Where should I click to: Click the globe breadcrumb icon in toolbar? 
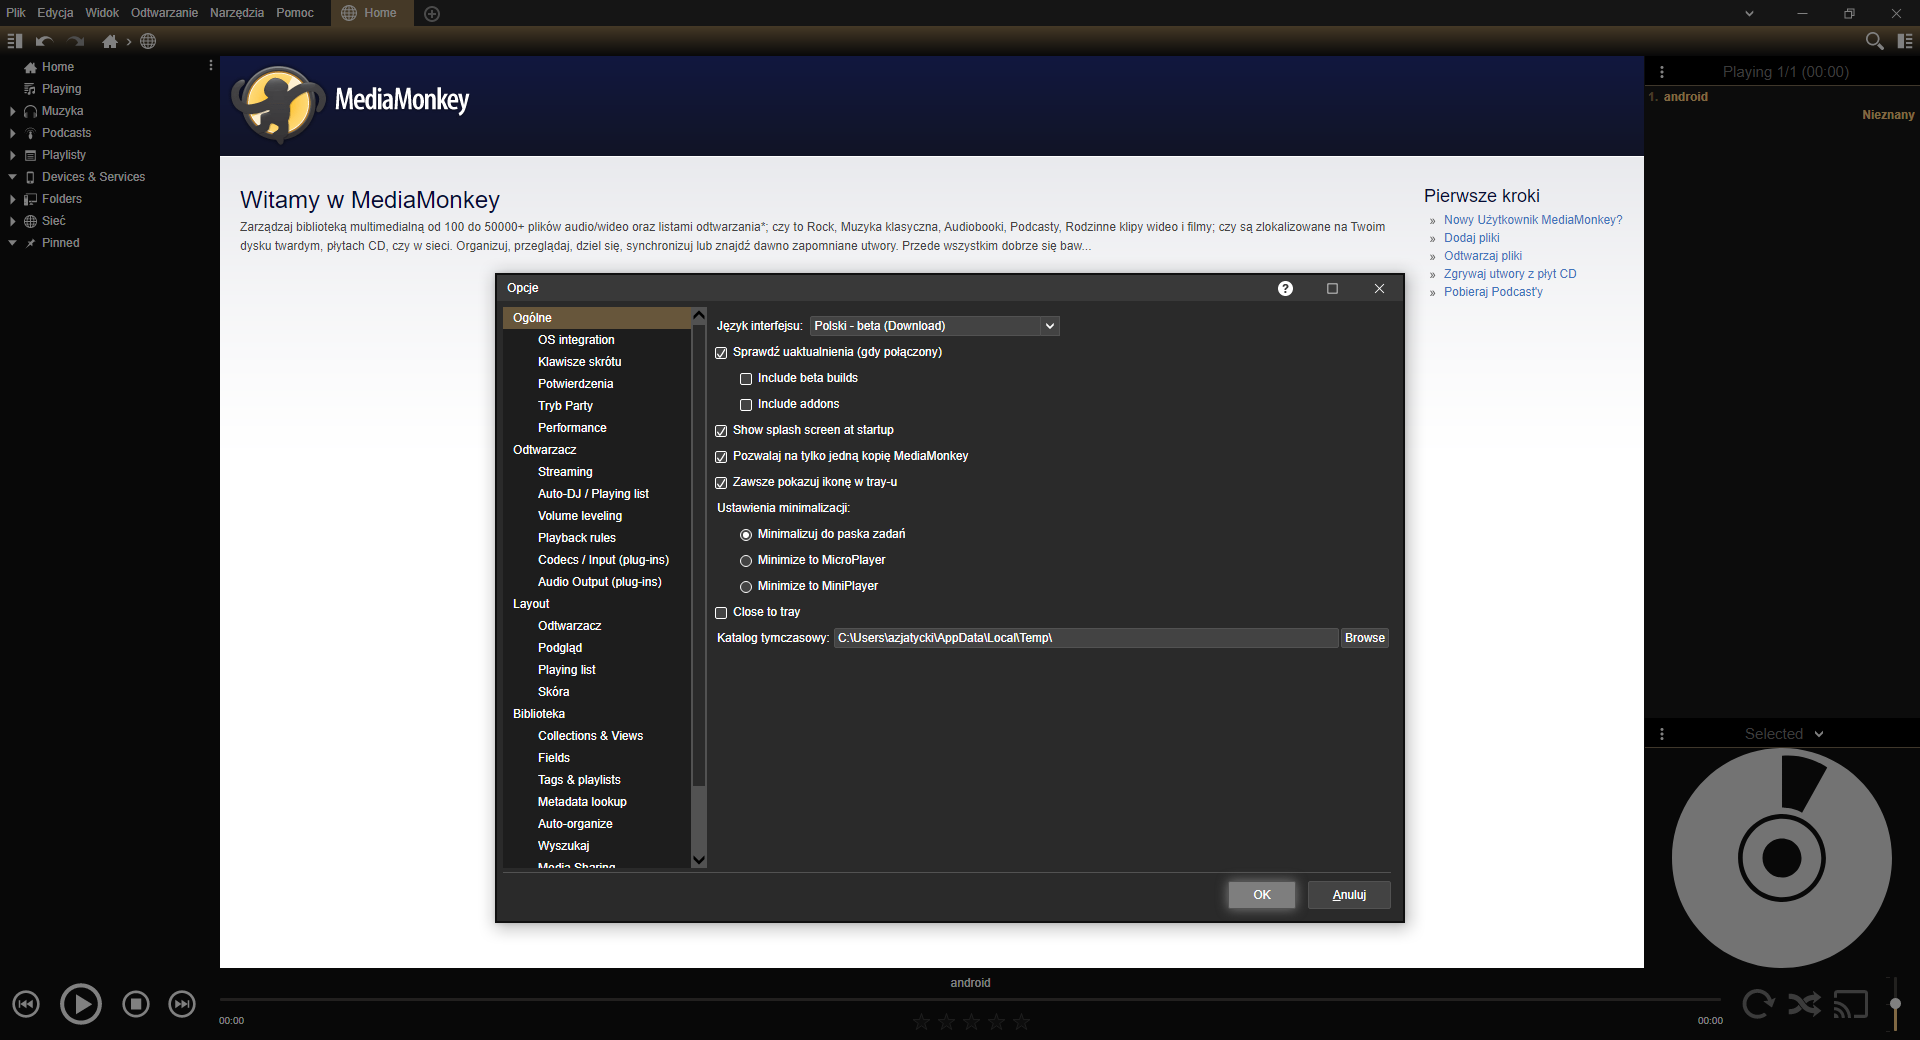148,41
